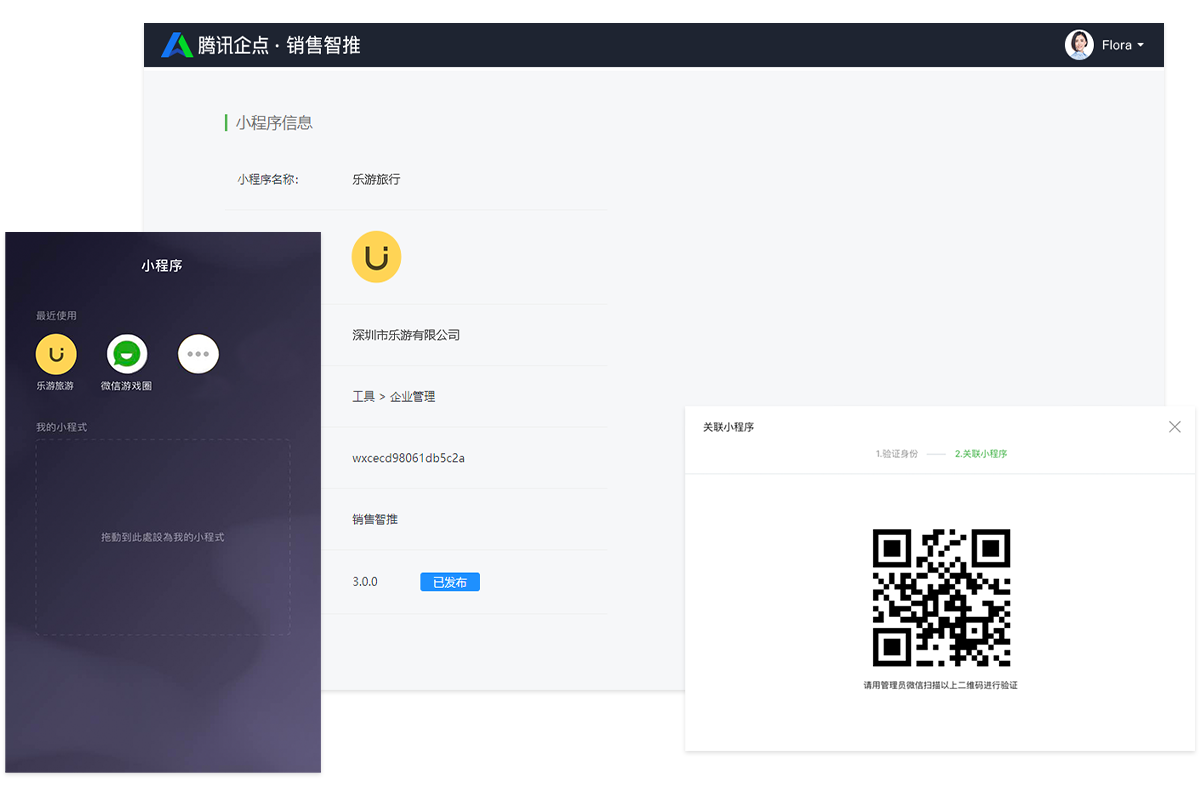The width and height of the screenshot is (1200, 800).
Task: Click the 拖動到此處設為我的小程式 drop area
Action: coord(163,537)
